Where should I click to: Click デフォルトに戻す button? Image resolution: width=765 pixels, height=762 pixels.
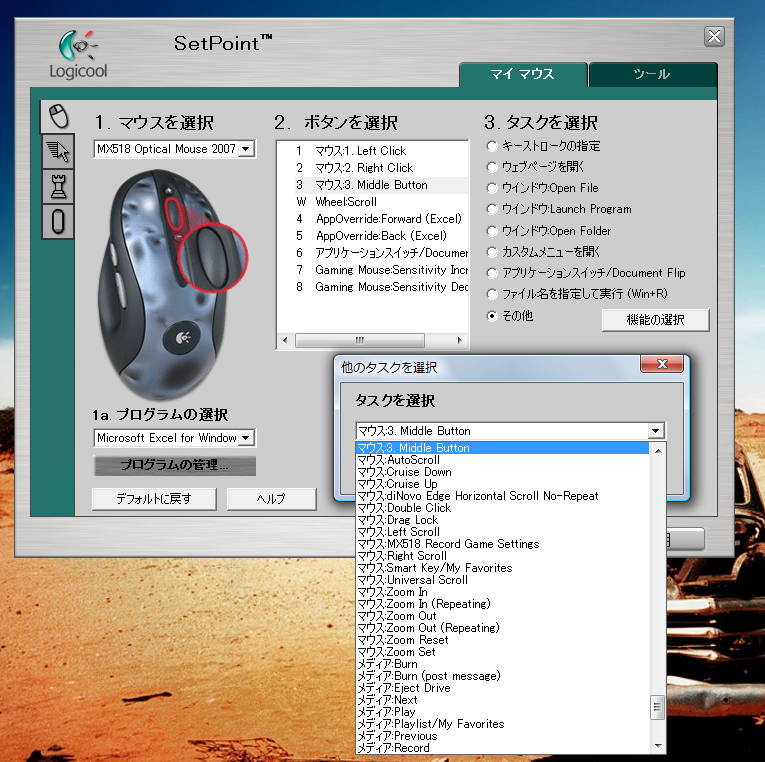(x=154, y=499)
